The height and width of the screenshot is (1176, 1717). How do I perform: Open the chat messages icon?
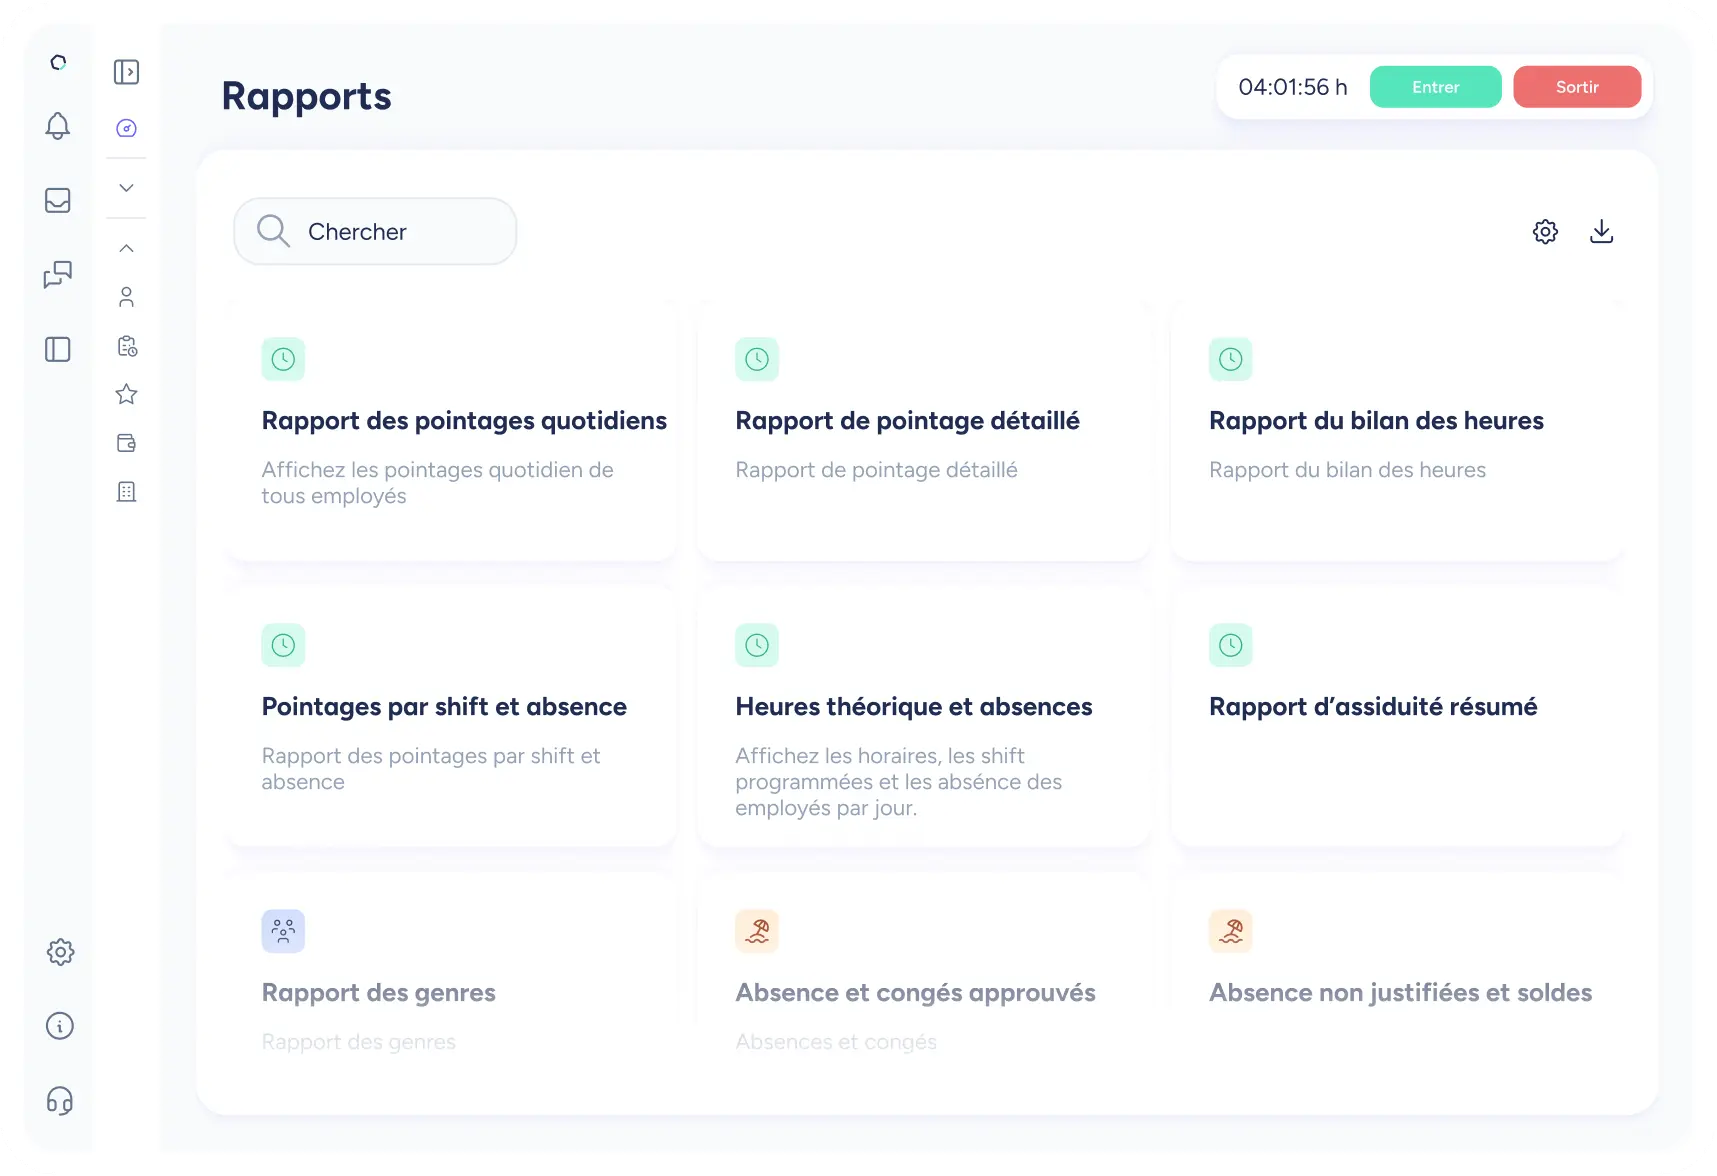click(58, 274)
